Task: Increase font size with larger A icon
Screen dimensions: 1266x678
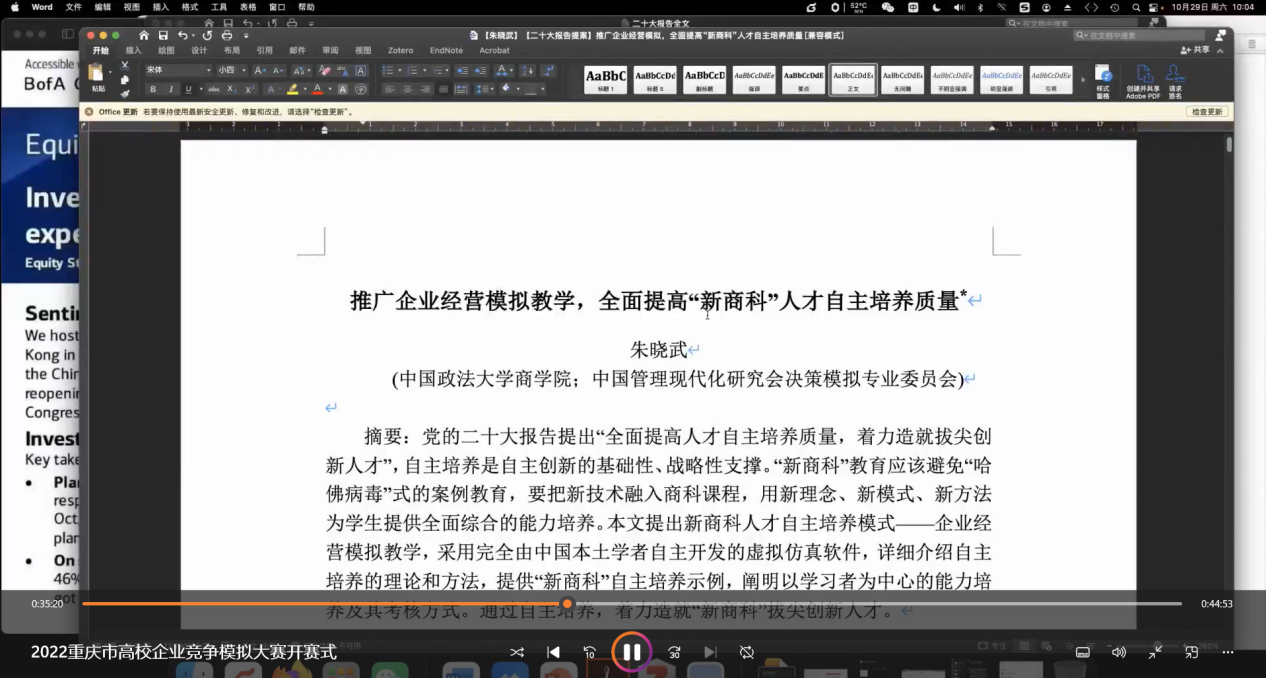Action: point(260,70)
